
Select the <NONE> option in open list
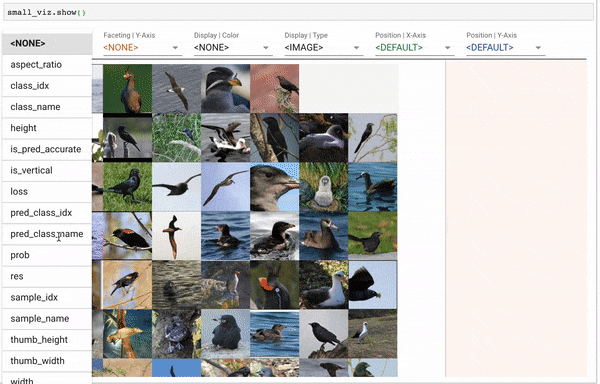point(47,44)
